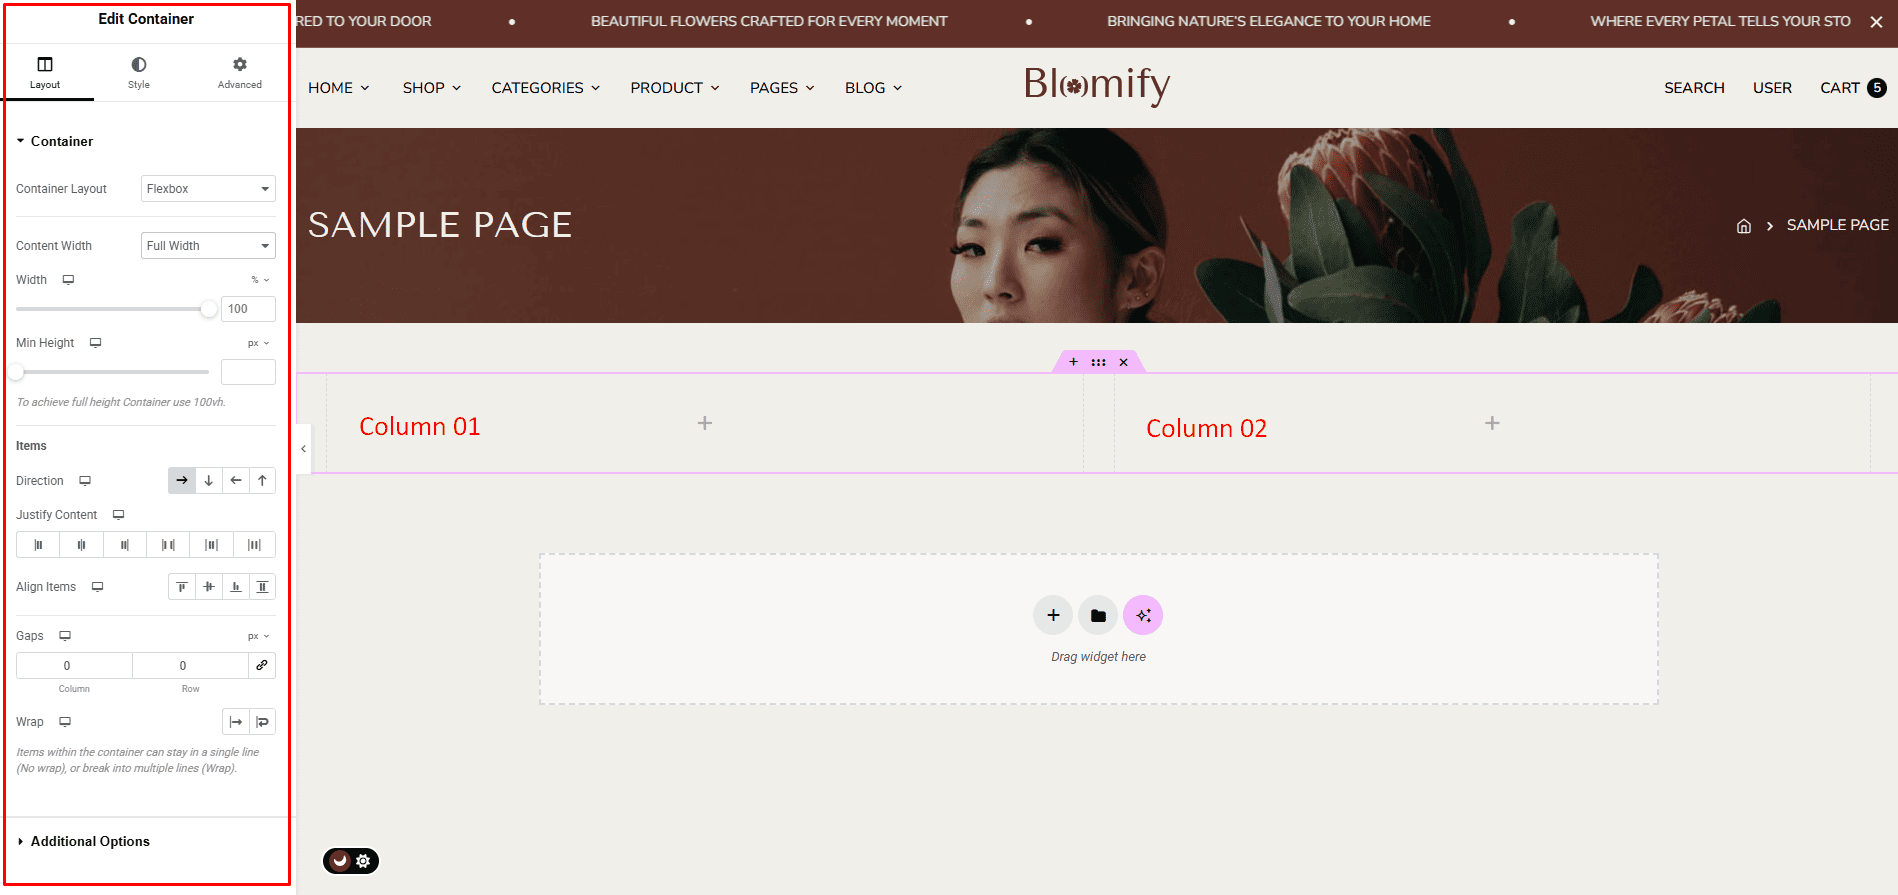
Task: Toggle link gap values together
Action: point(262,665)
